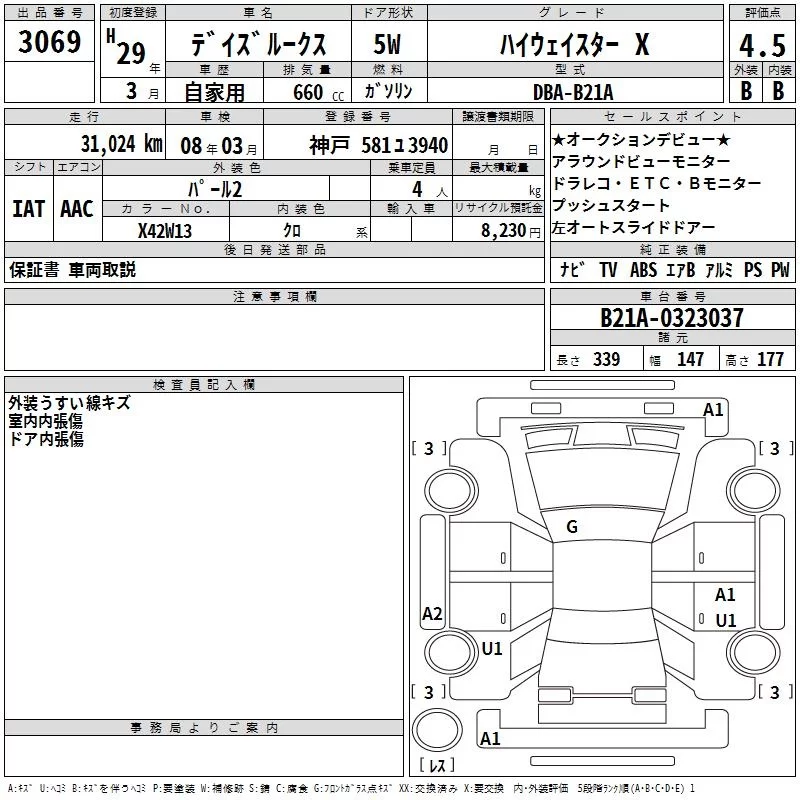Click chassis number B21A-0323037

coord(672,318)
